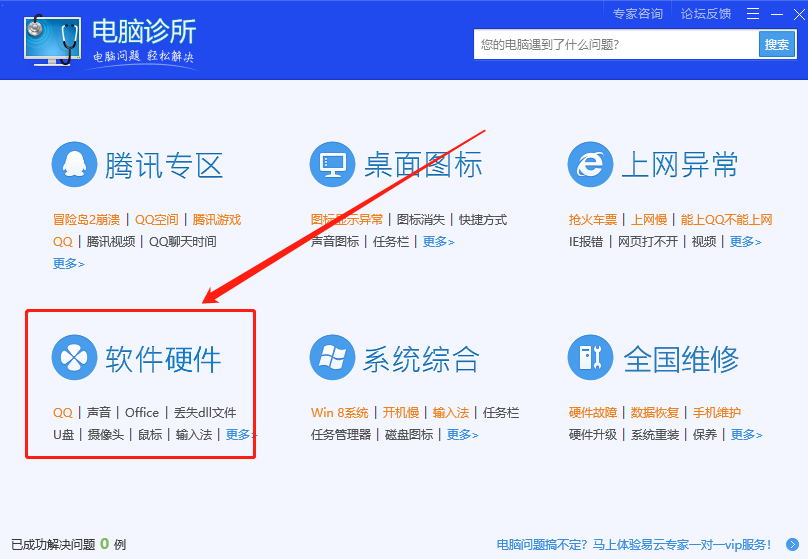Open the 上网慢 link
Screen dimensions: 808x559
(x=649, y=219)
